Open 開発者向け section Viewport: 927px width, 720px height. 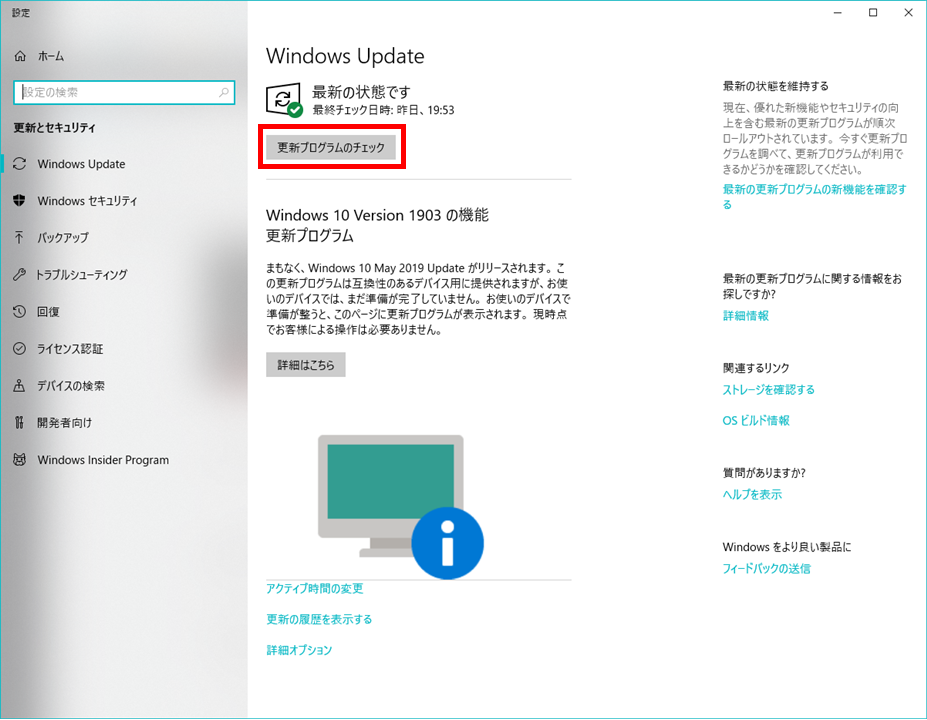tap(64, 422)
